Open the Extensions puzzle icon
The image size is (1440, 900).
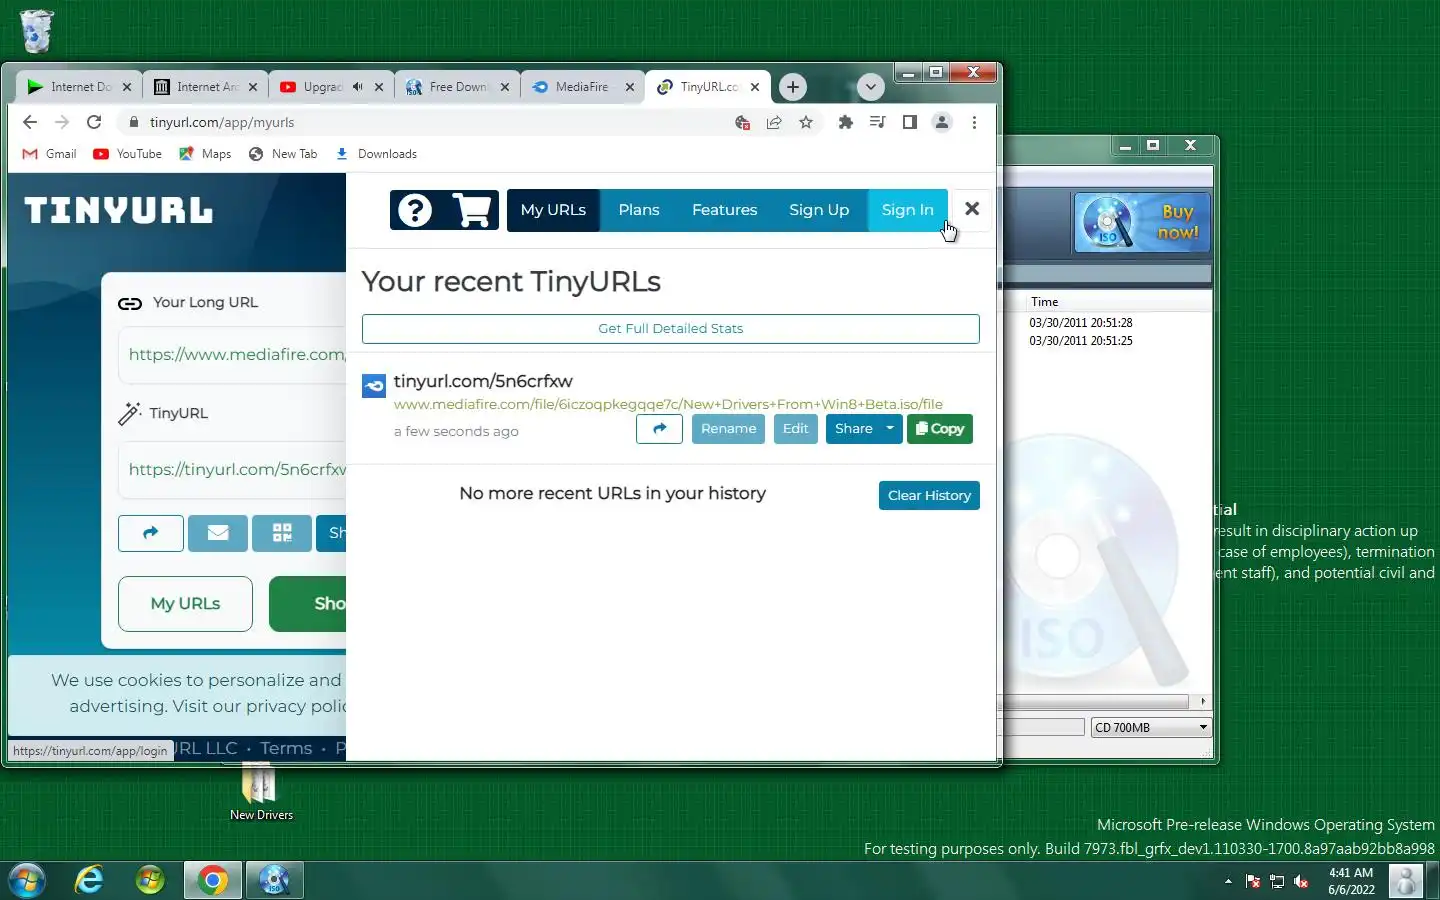pos(846,122)
